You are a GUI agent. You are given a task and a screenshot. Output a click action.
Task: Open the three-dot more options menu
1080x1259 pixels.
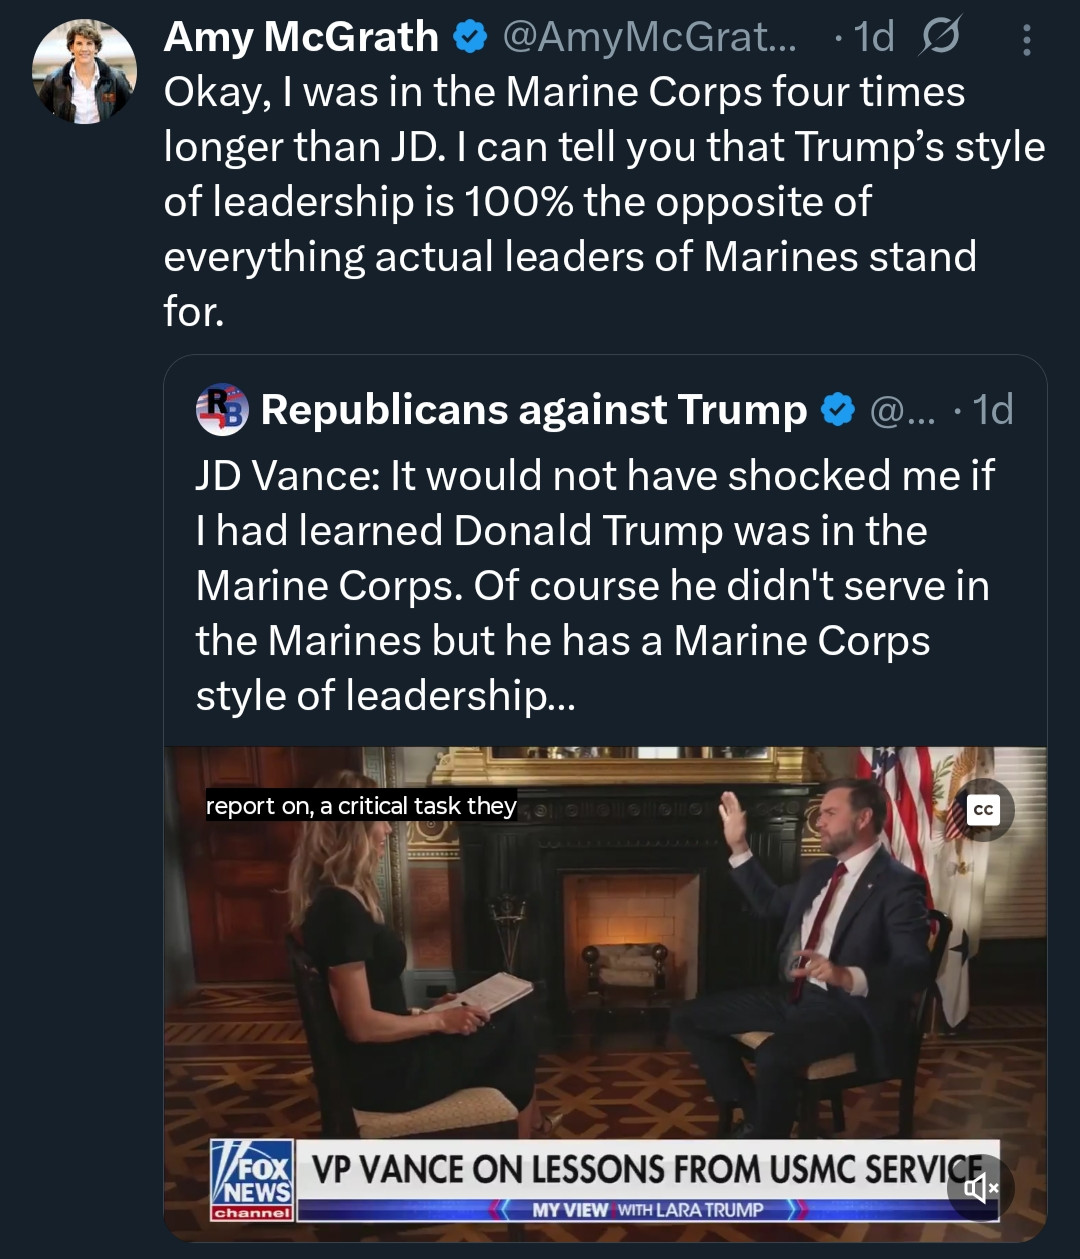(1026, 39)
